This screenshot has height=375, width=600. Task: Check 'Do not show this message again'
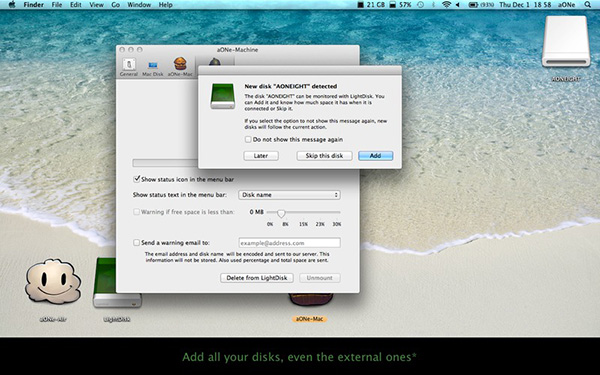tap(248, 139)
